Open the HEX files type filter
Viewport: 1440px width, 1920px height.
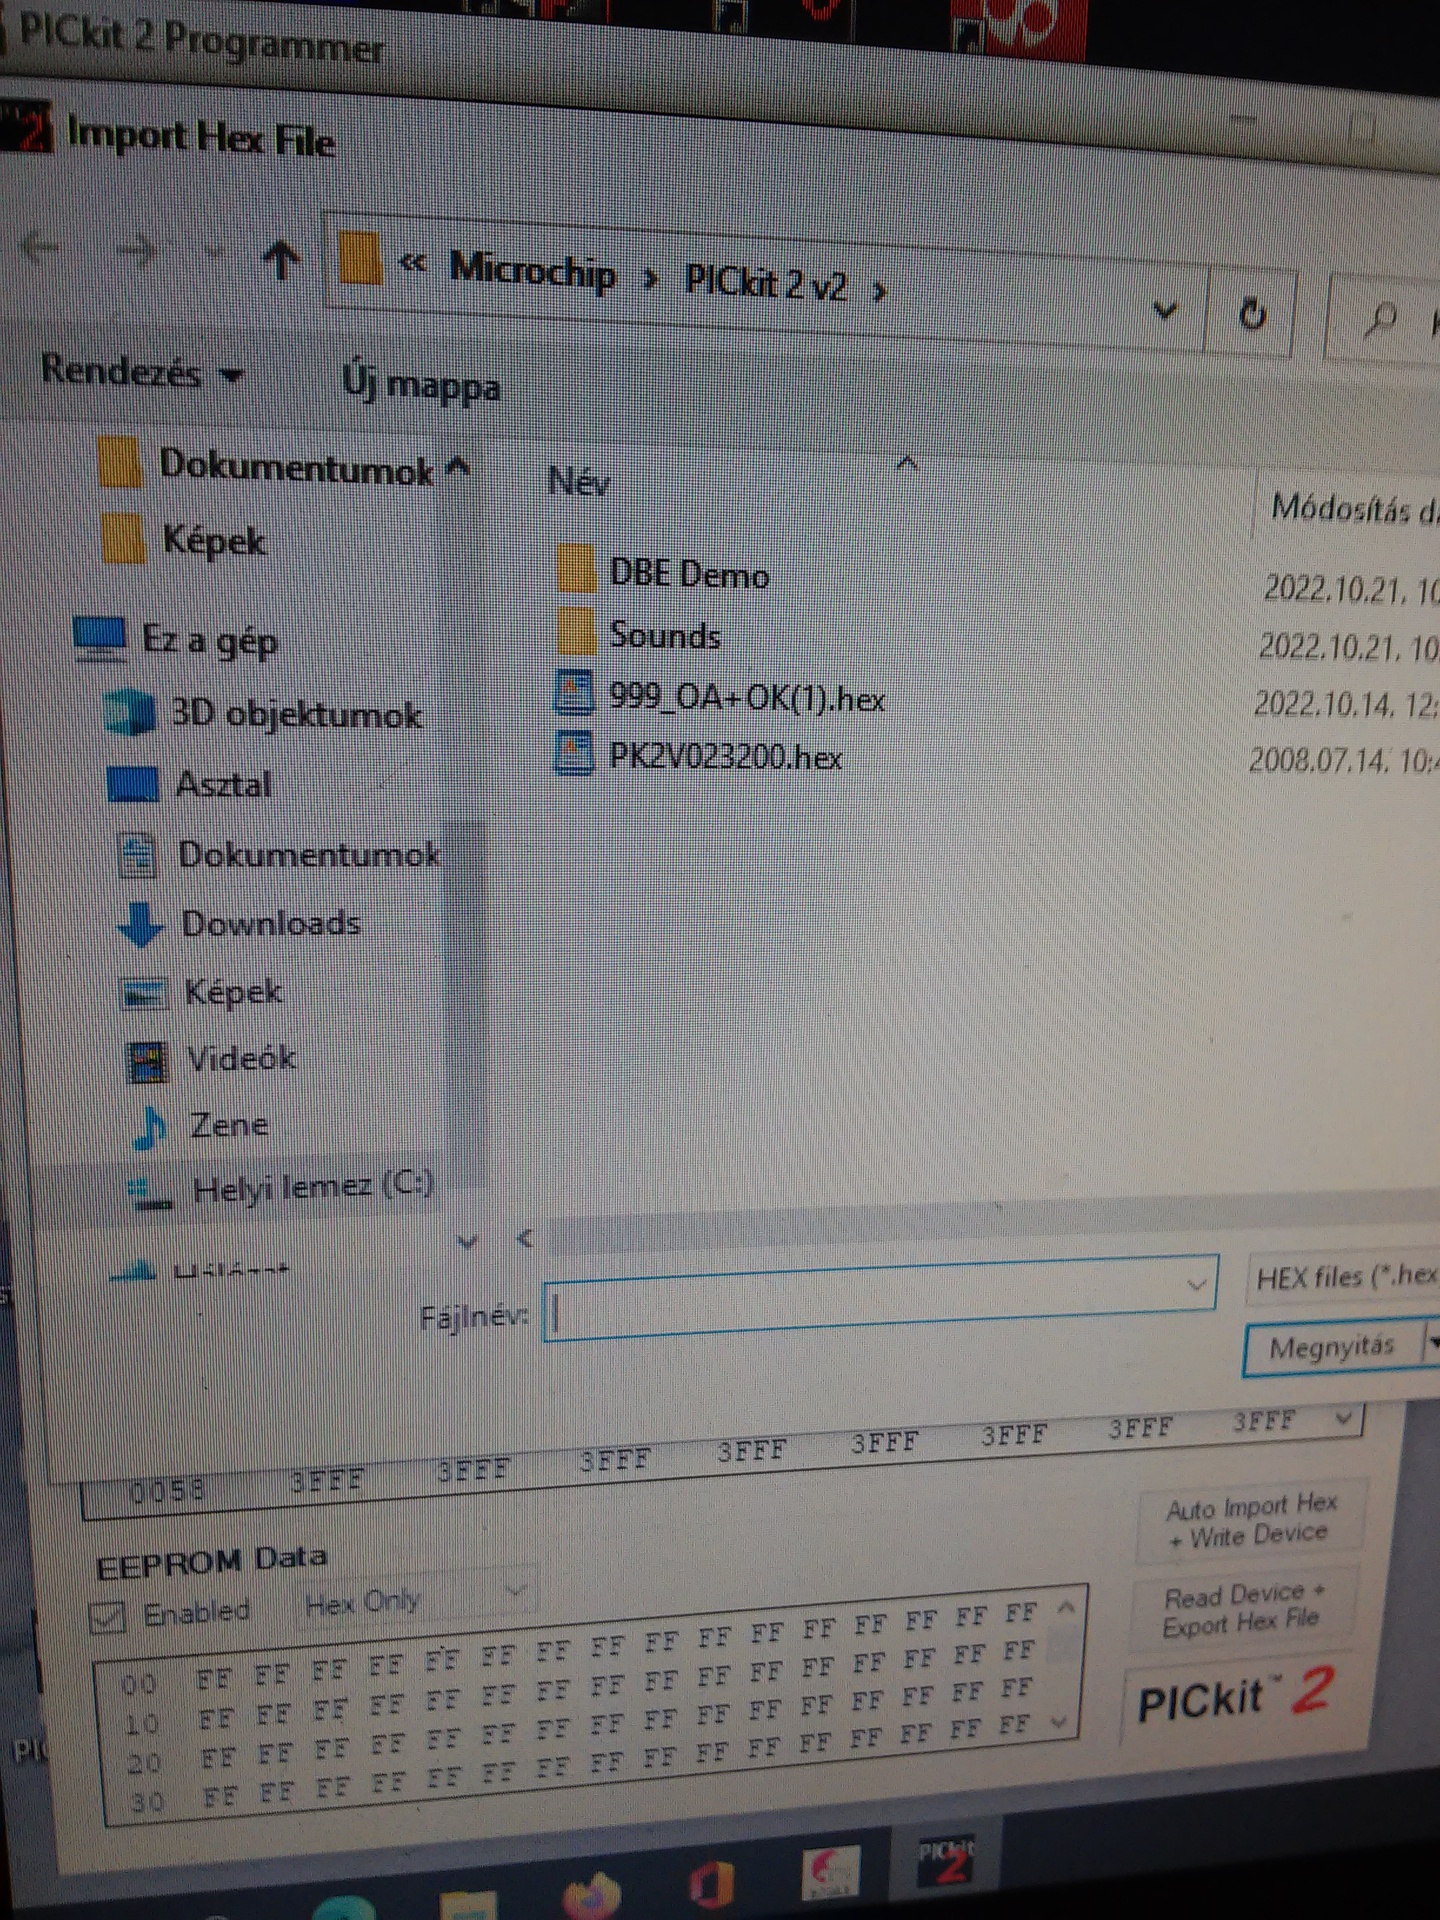click(1343, 1277)
